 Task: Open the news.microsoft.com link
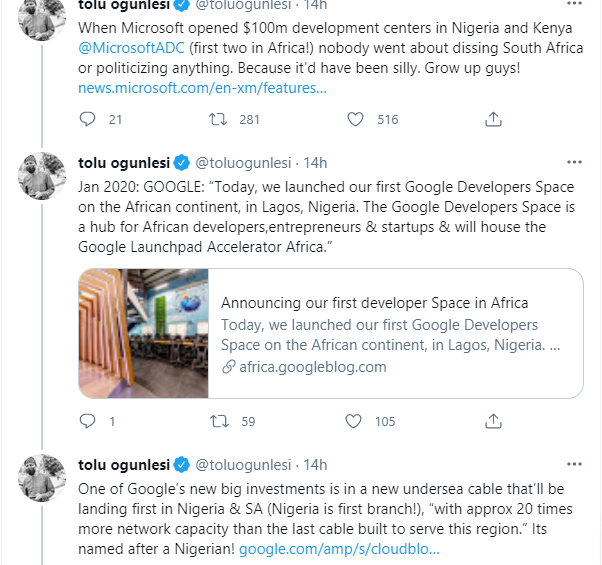point(202,88)
